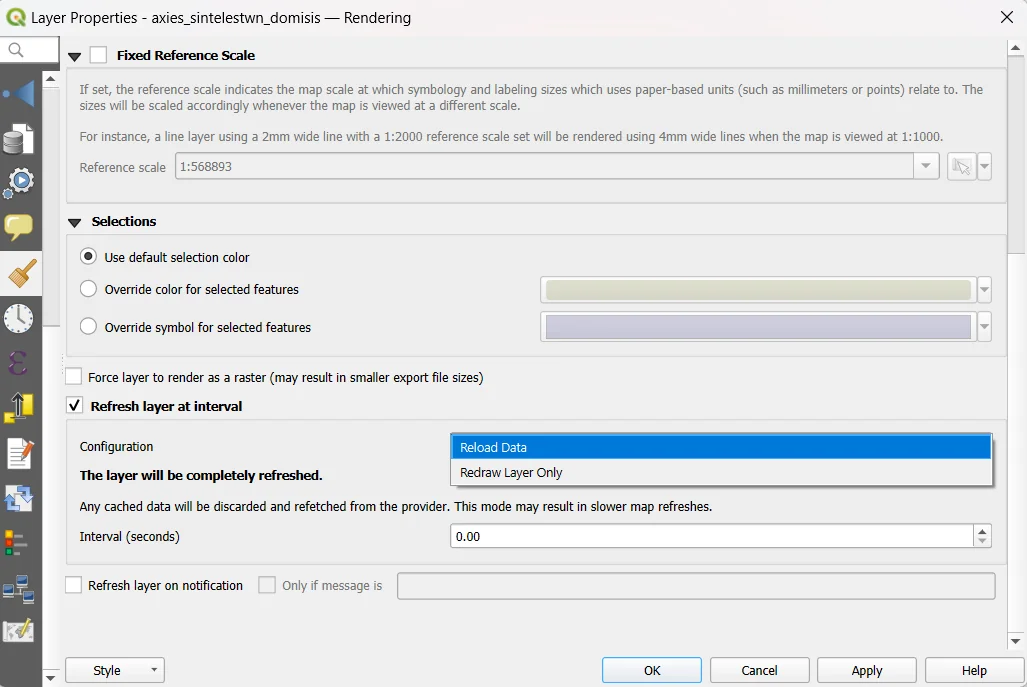The image size is (1027, 687).
Task: Choose Reload Data from the list
Action: (720, 448)
